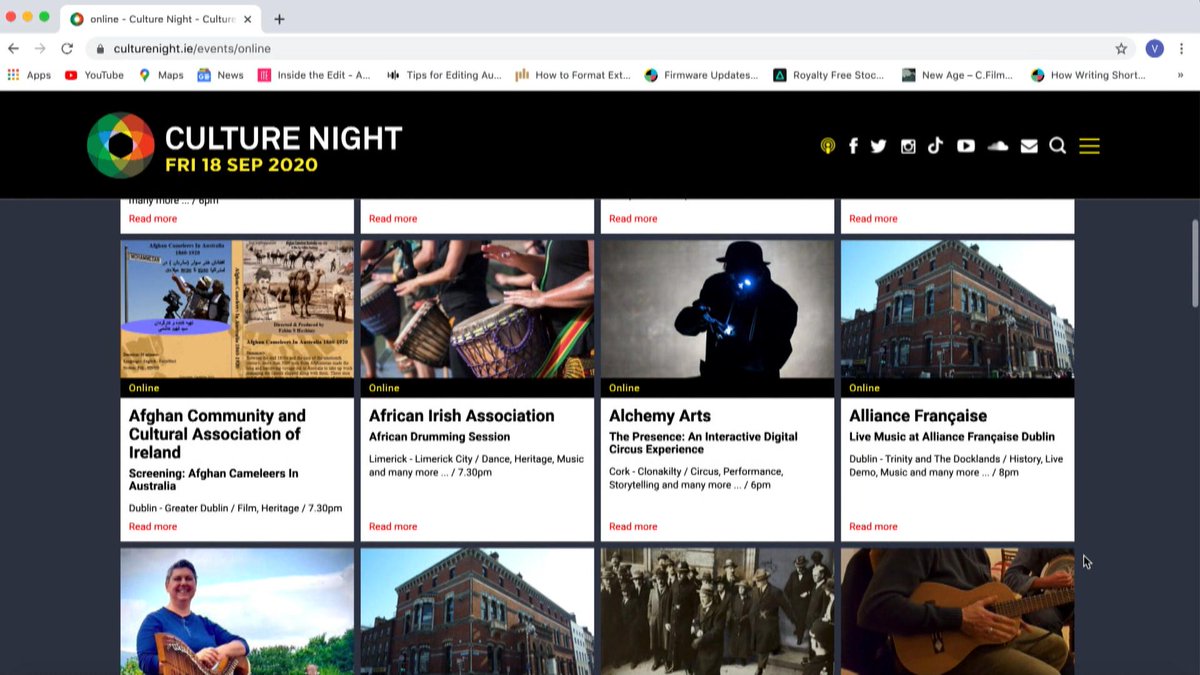Open Culture Night Twitter icon
Viewport: 1200px width, 675px height.
click(878, 146)
